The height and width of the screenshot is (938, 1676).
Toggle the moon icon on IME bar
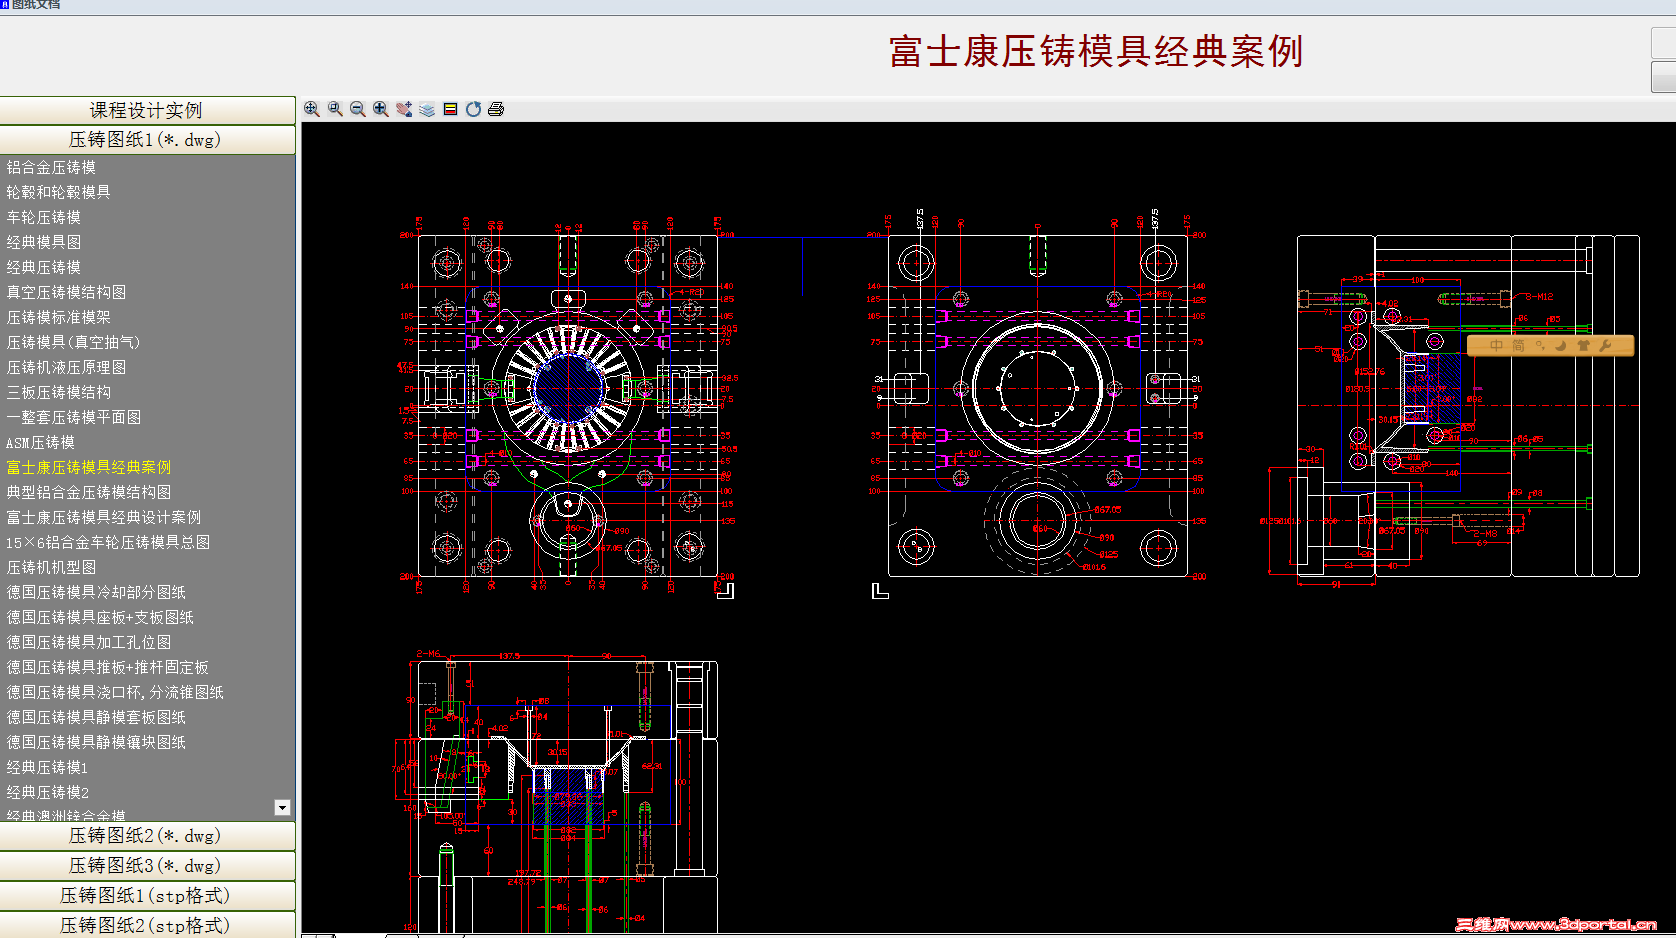[1561, 346]
